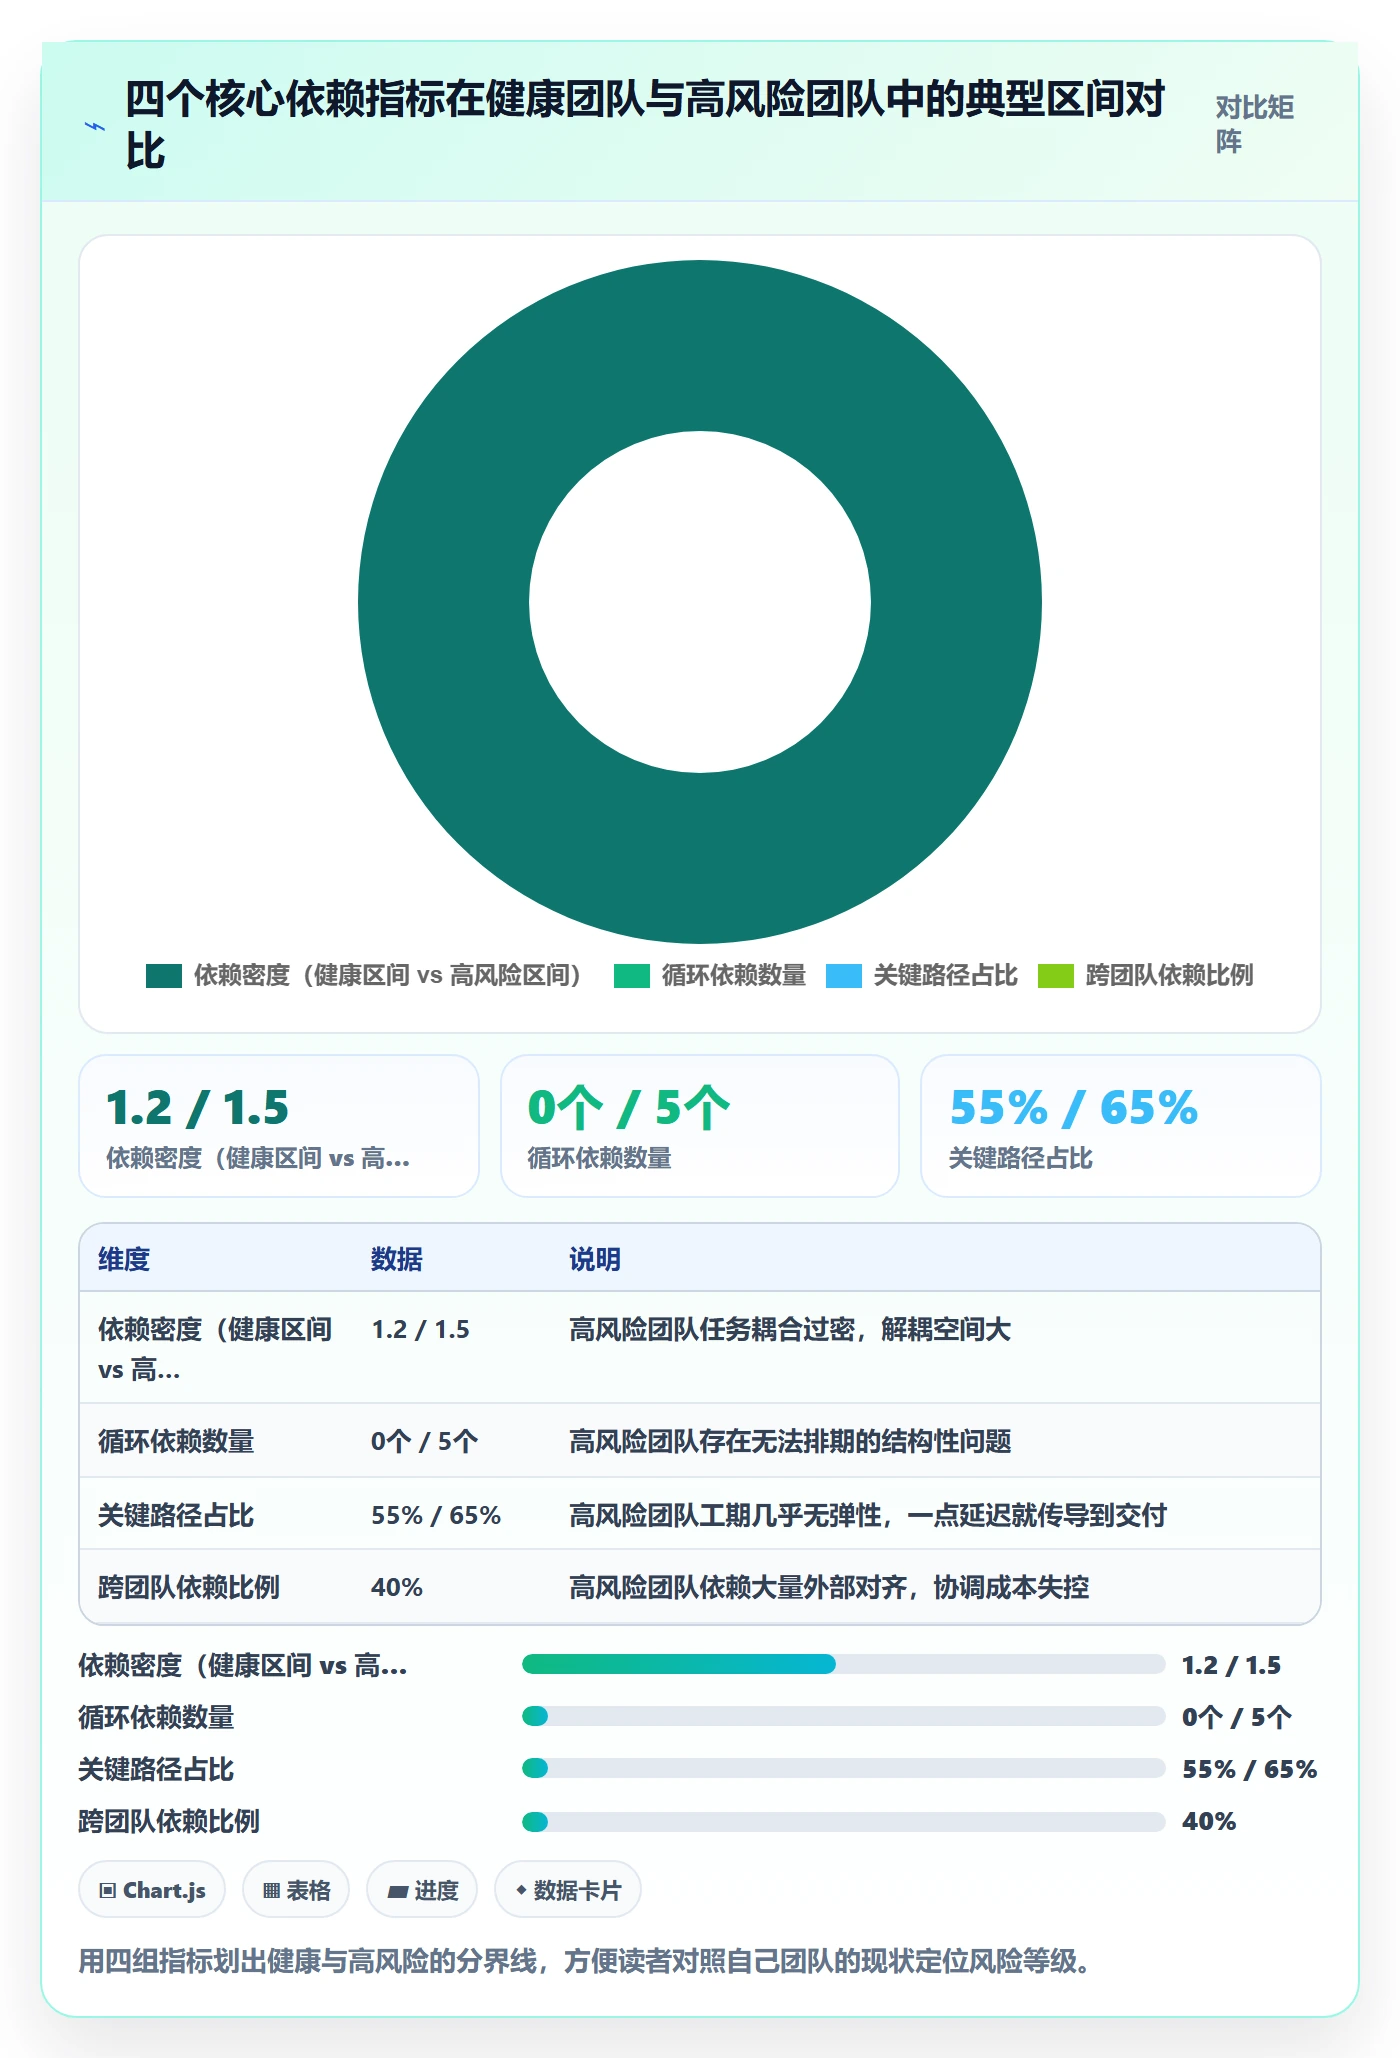Open the 55% / 65% 关键路径占比 stat card
The image size is (1400, 2058).
[x=1121, y=1126]
